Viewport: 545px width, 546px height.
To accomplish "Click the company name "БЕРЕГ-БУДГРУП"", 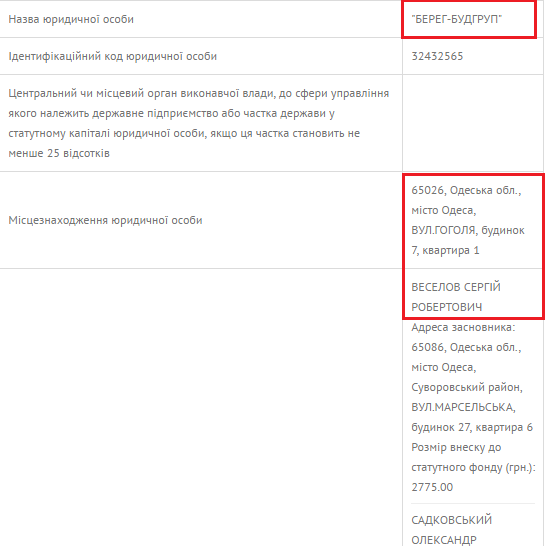I will click(457, 19).
